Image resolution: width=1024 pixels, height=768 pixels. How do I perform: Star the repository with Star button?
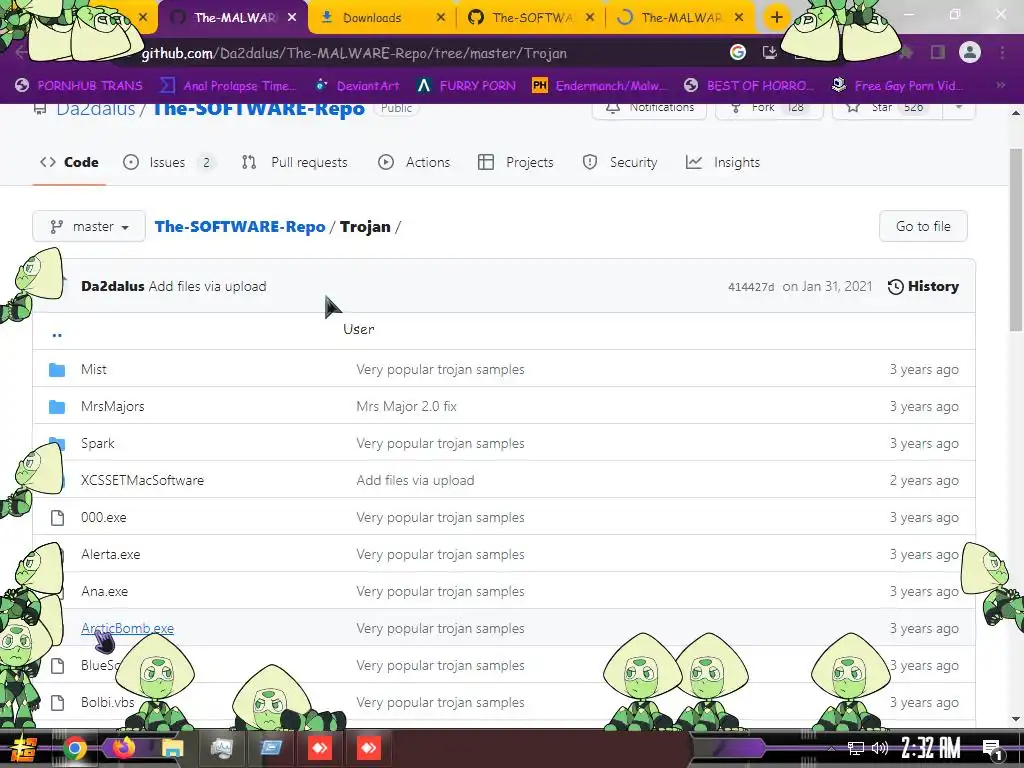[x=887, y=108]
